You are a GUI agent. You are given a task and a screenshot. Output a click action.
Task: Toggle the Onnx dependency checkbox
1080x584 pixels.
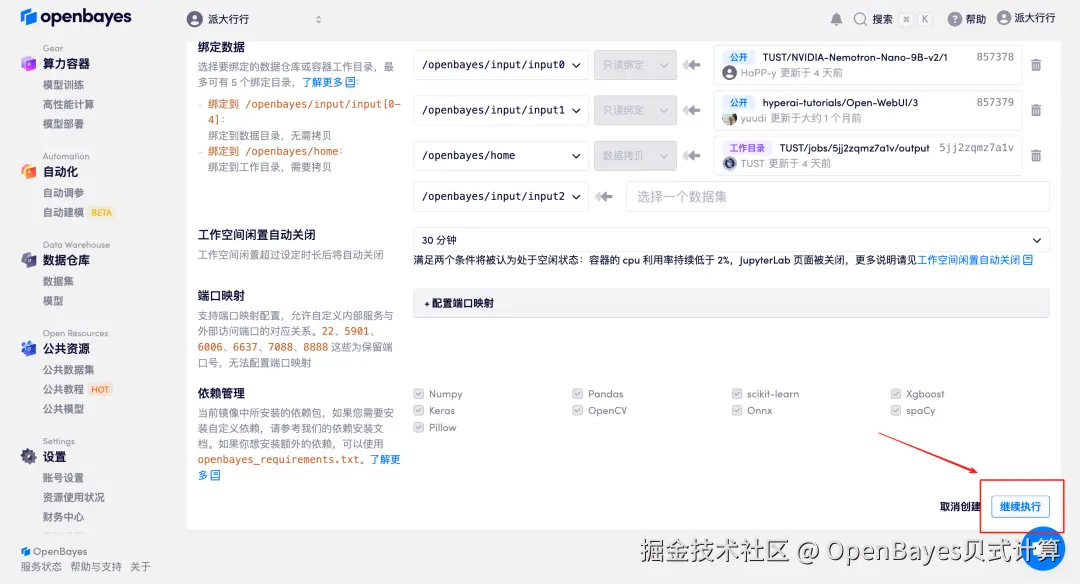[x=737, y=410]
